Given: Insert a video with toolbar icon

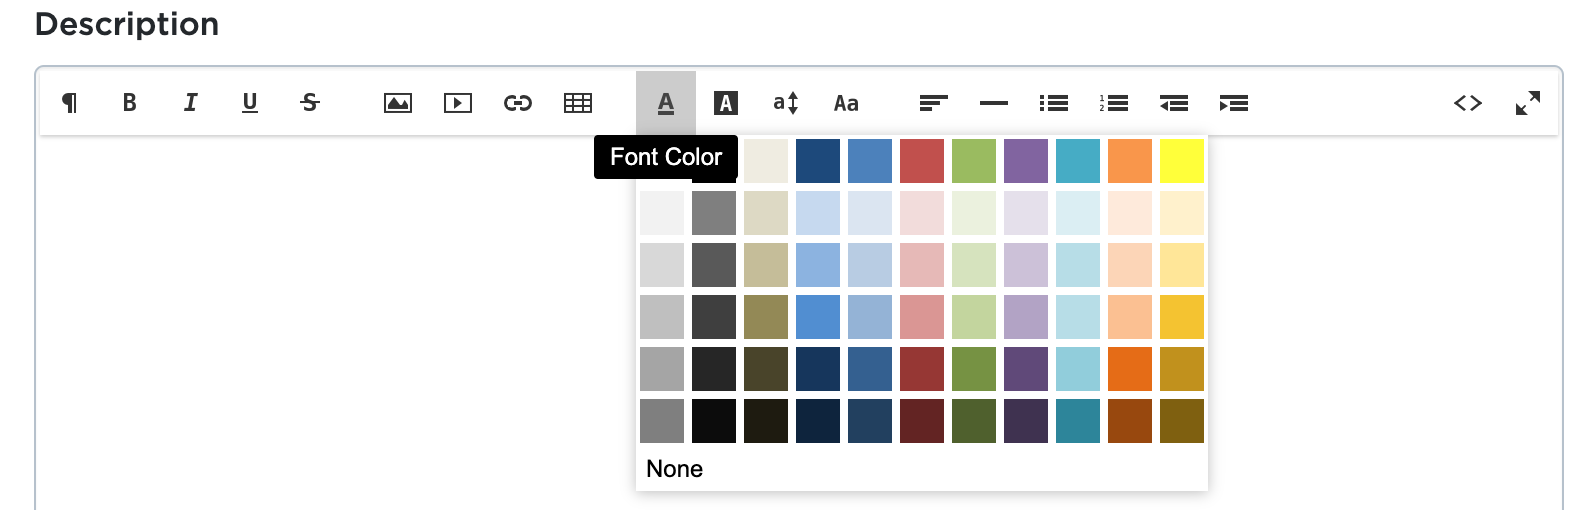Looking at the screenshot, I should [x=458, y=103].
